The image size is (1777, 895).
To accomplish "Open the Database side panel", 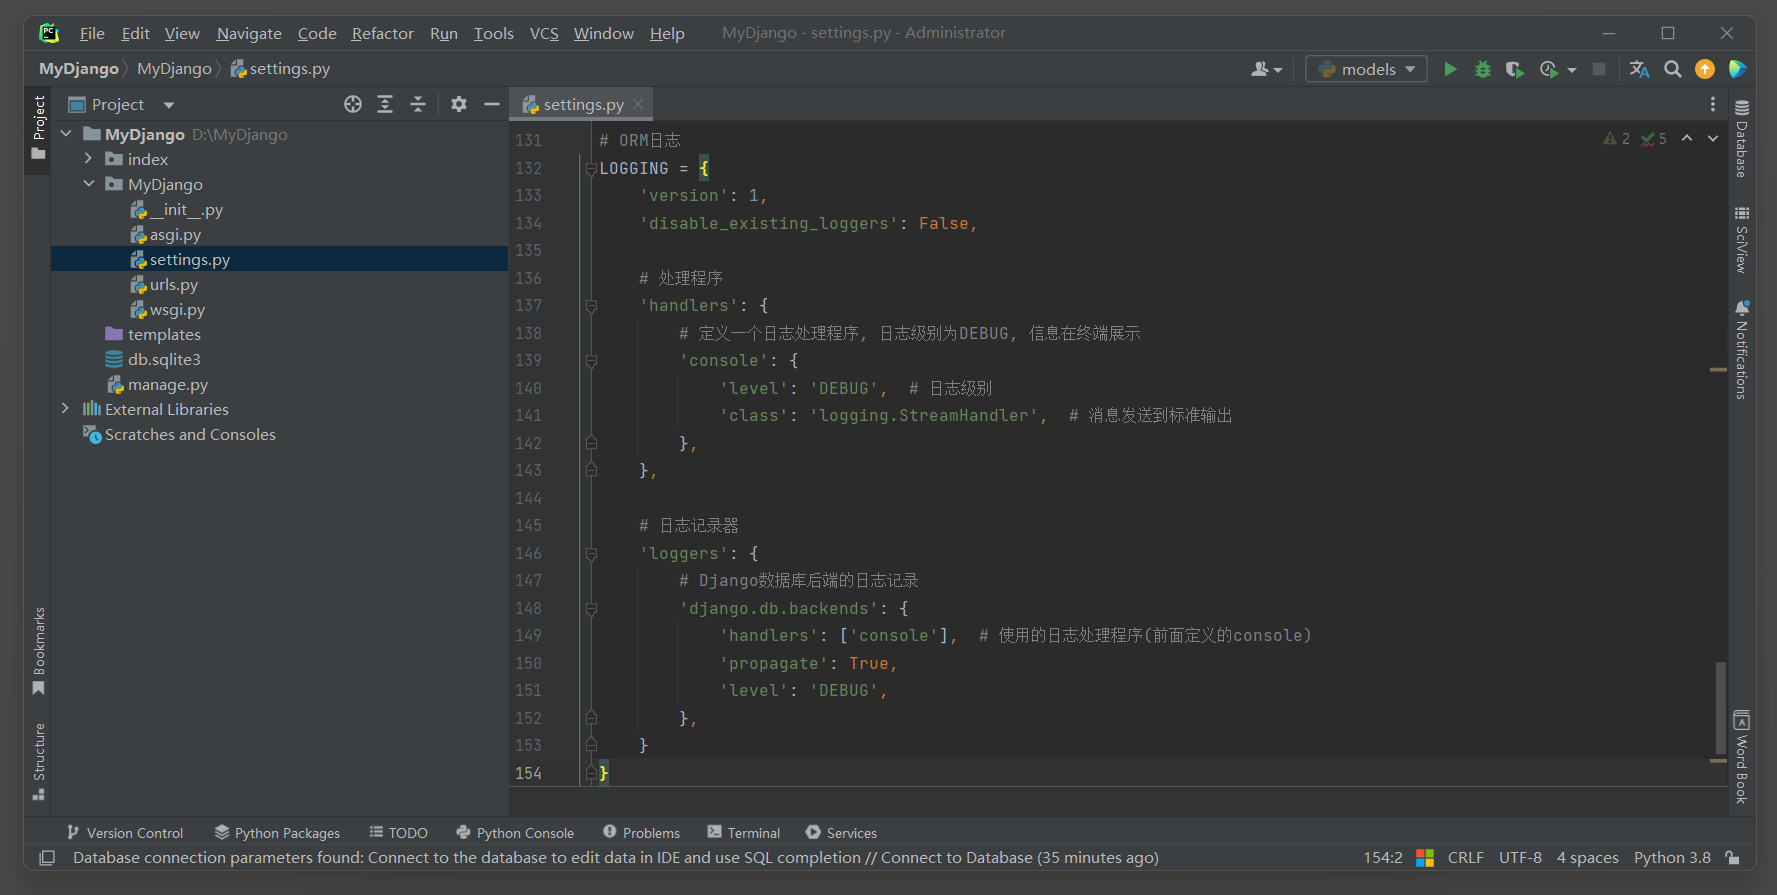I will pyautogui.click(x=1742, y=139).
